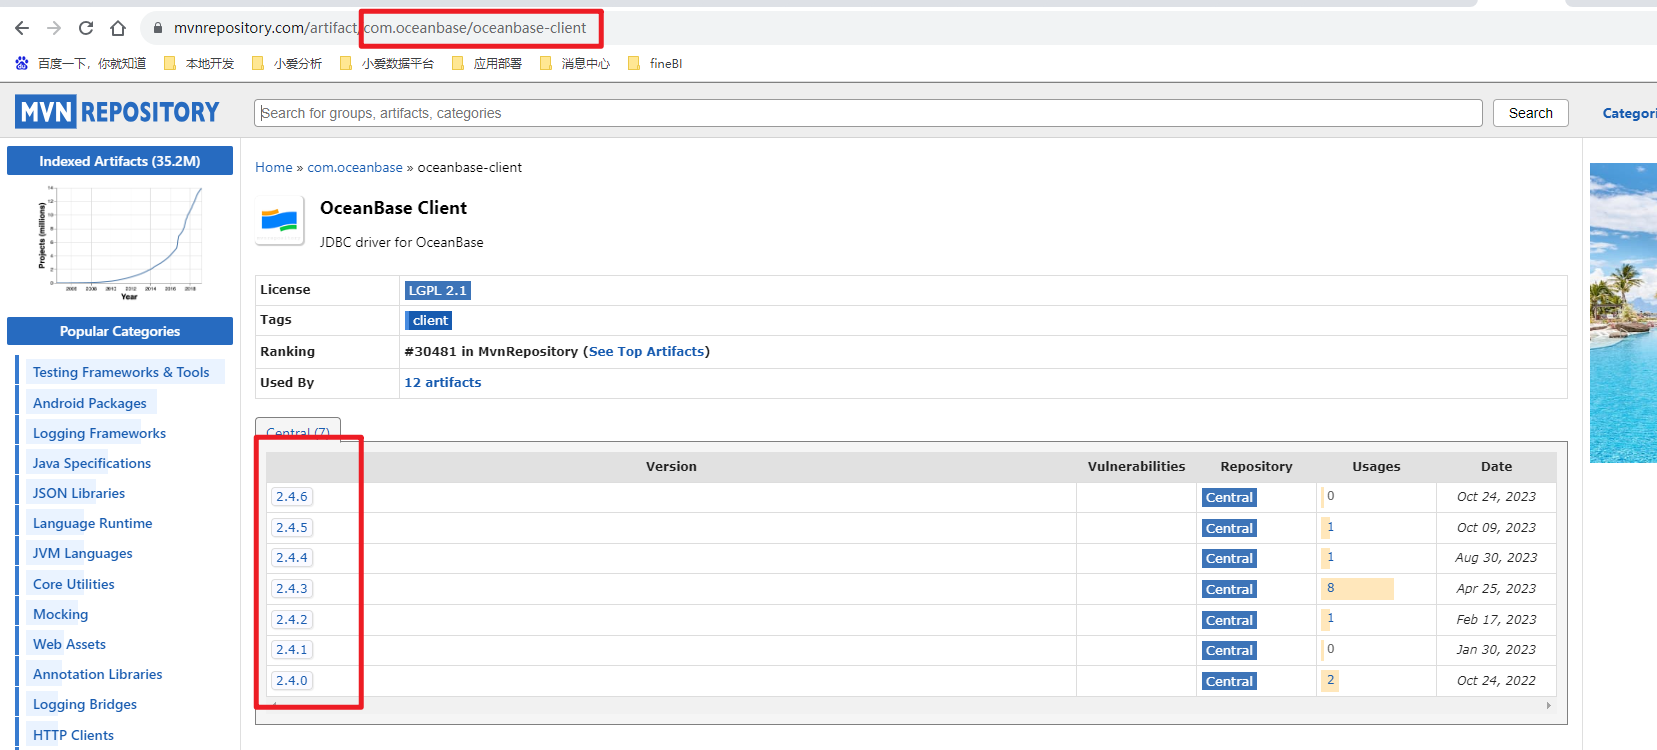This screenshot has height=750, width=1657.
Task: Click the Popular Categories header
Action: coord(120,331)
